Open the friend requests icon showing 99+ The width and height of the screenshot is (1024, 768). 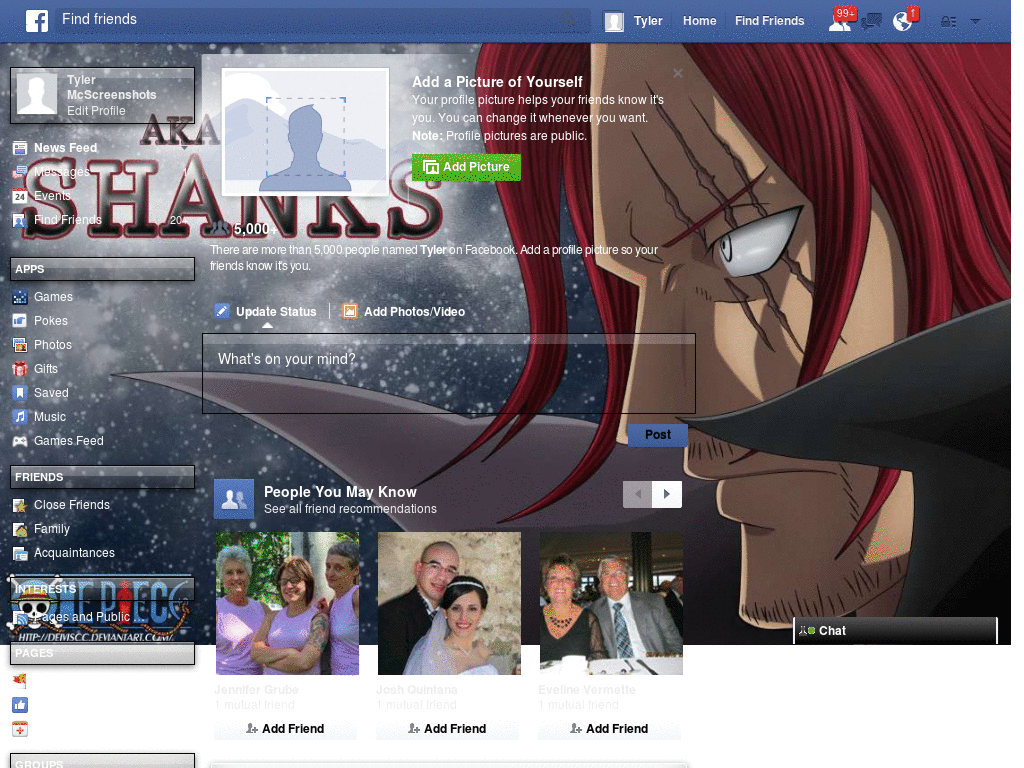point(840,20)
